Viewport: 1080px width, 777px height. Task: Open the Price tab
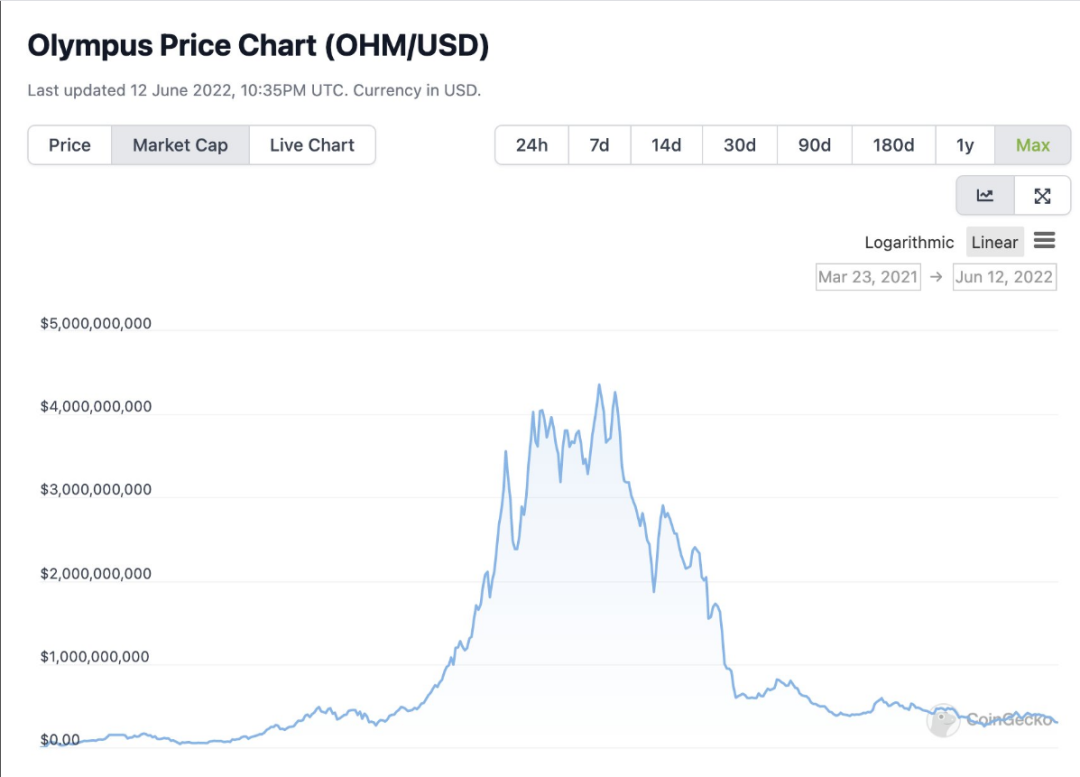point(70,145)
